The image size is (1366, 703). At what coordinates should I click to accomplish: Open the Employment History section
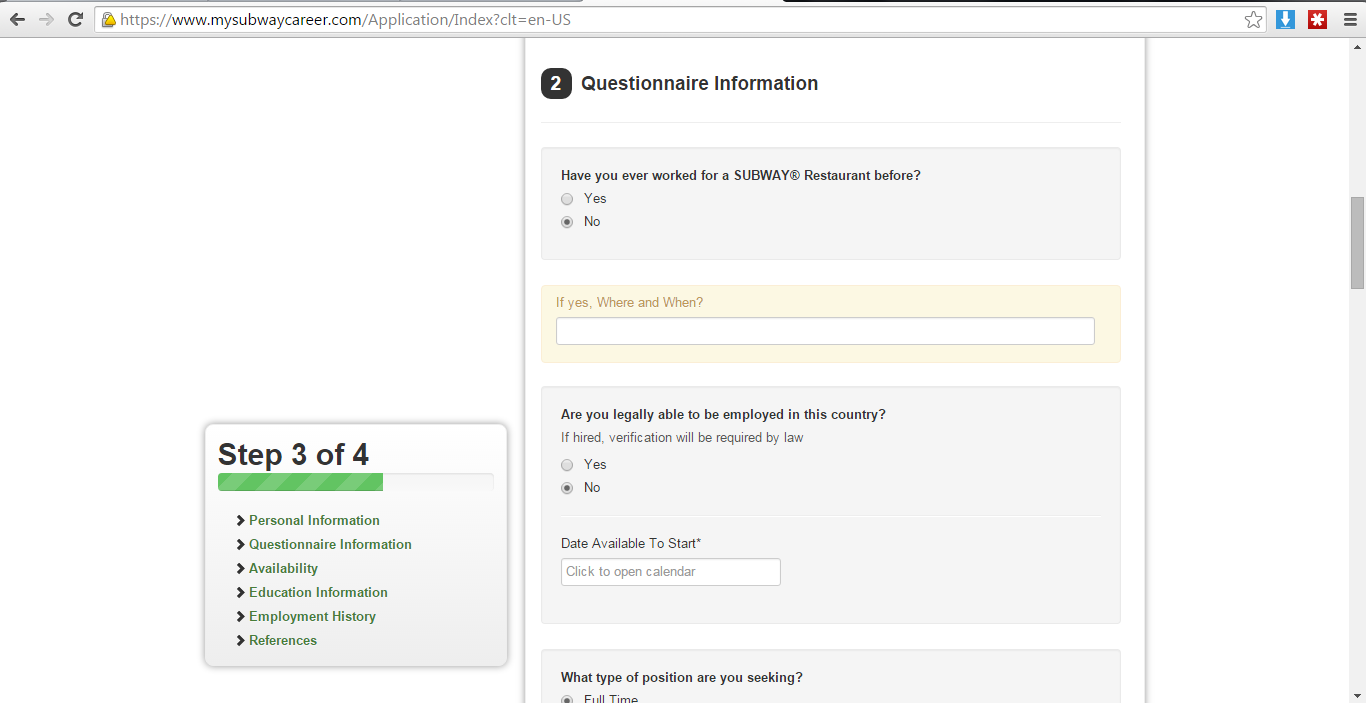coord(311,616)
